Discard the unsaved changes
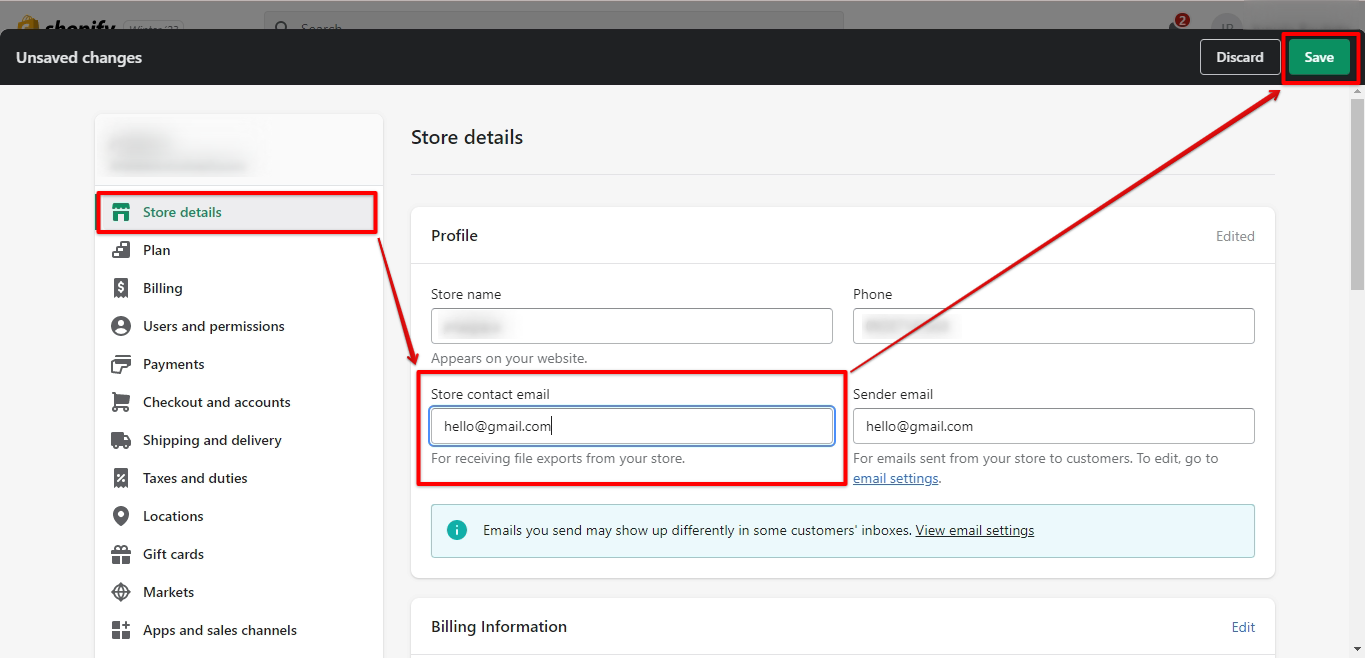The width and height of the screenshot is (1365, 658). tap(1239, 57)
